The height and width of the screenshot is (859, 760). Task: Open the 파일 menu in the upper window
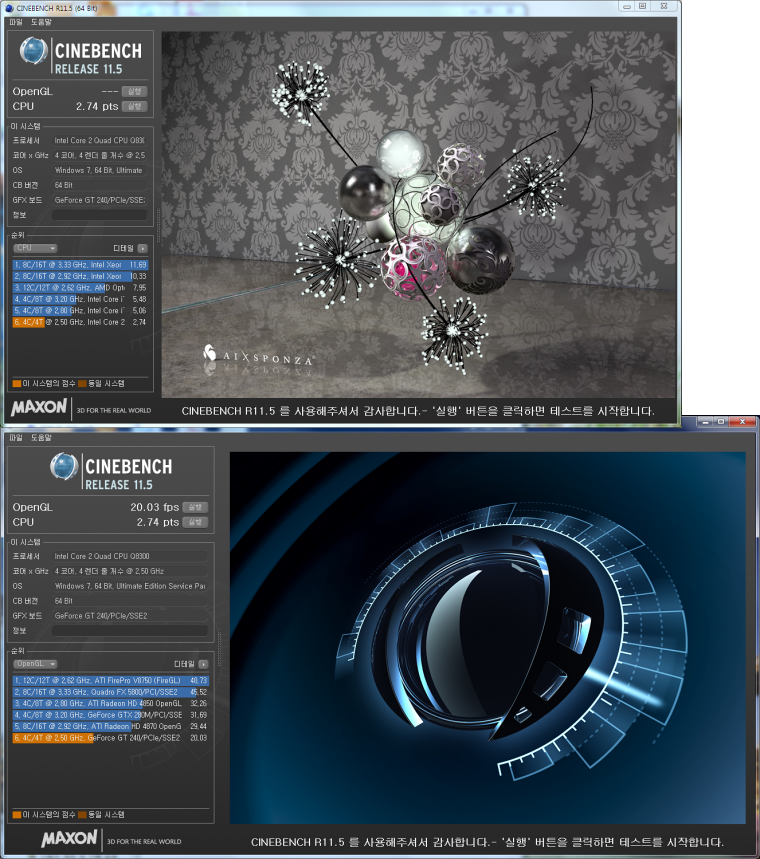pyautogui.click(x=16, y=22)
